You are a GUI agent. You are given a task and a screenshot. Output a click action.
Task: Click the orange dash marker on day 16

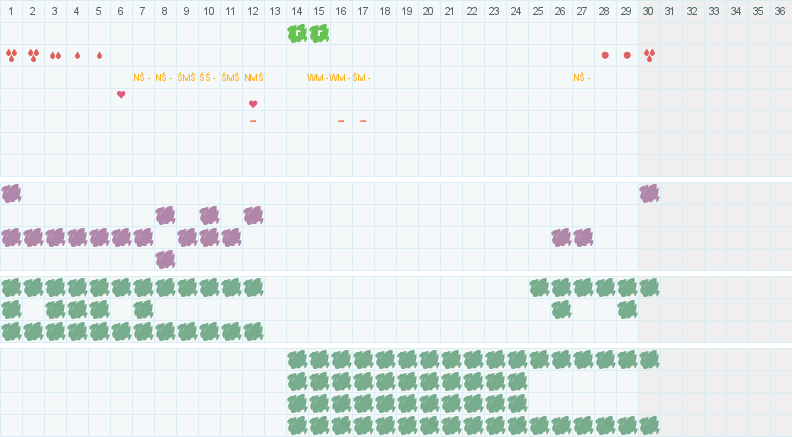(x=341, y=121)
